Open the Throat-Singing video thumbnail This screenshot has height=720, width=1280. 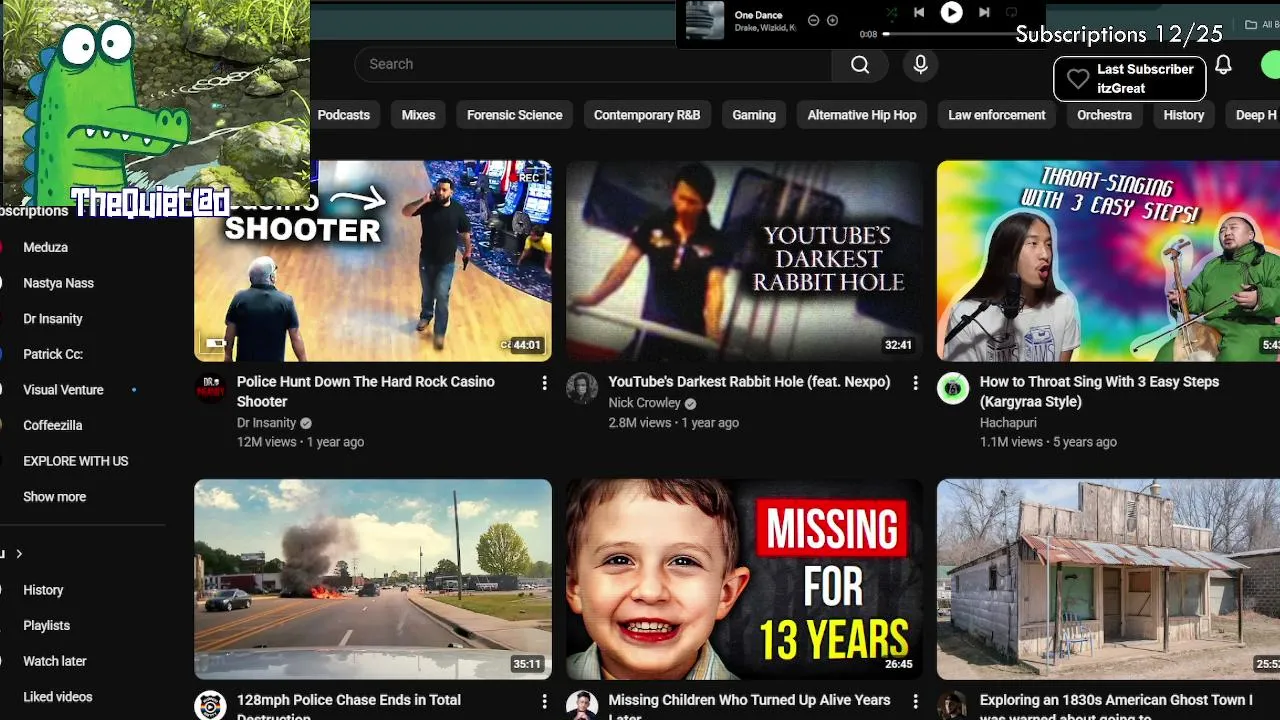tap(1108, 261)
